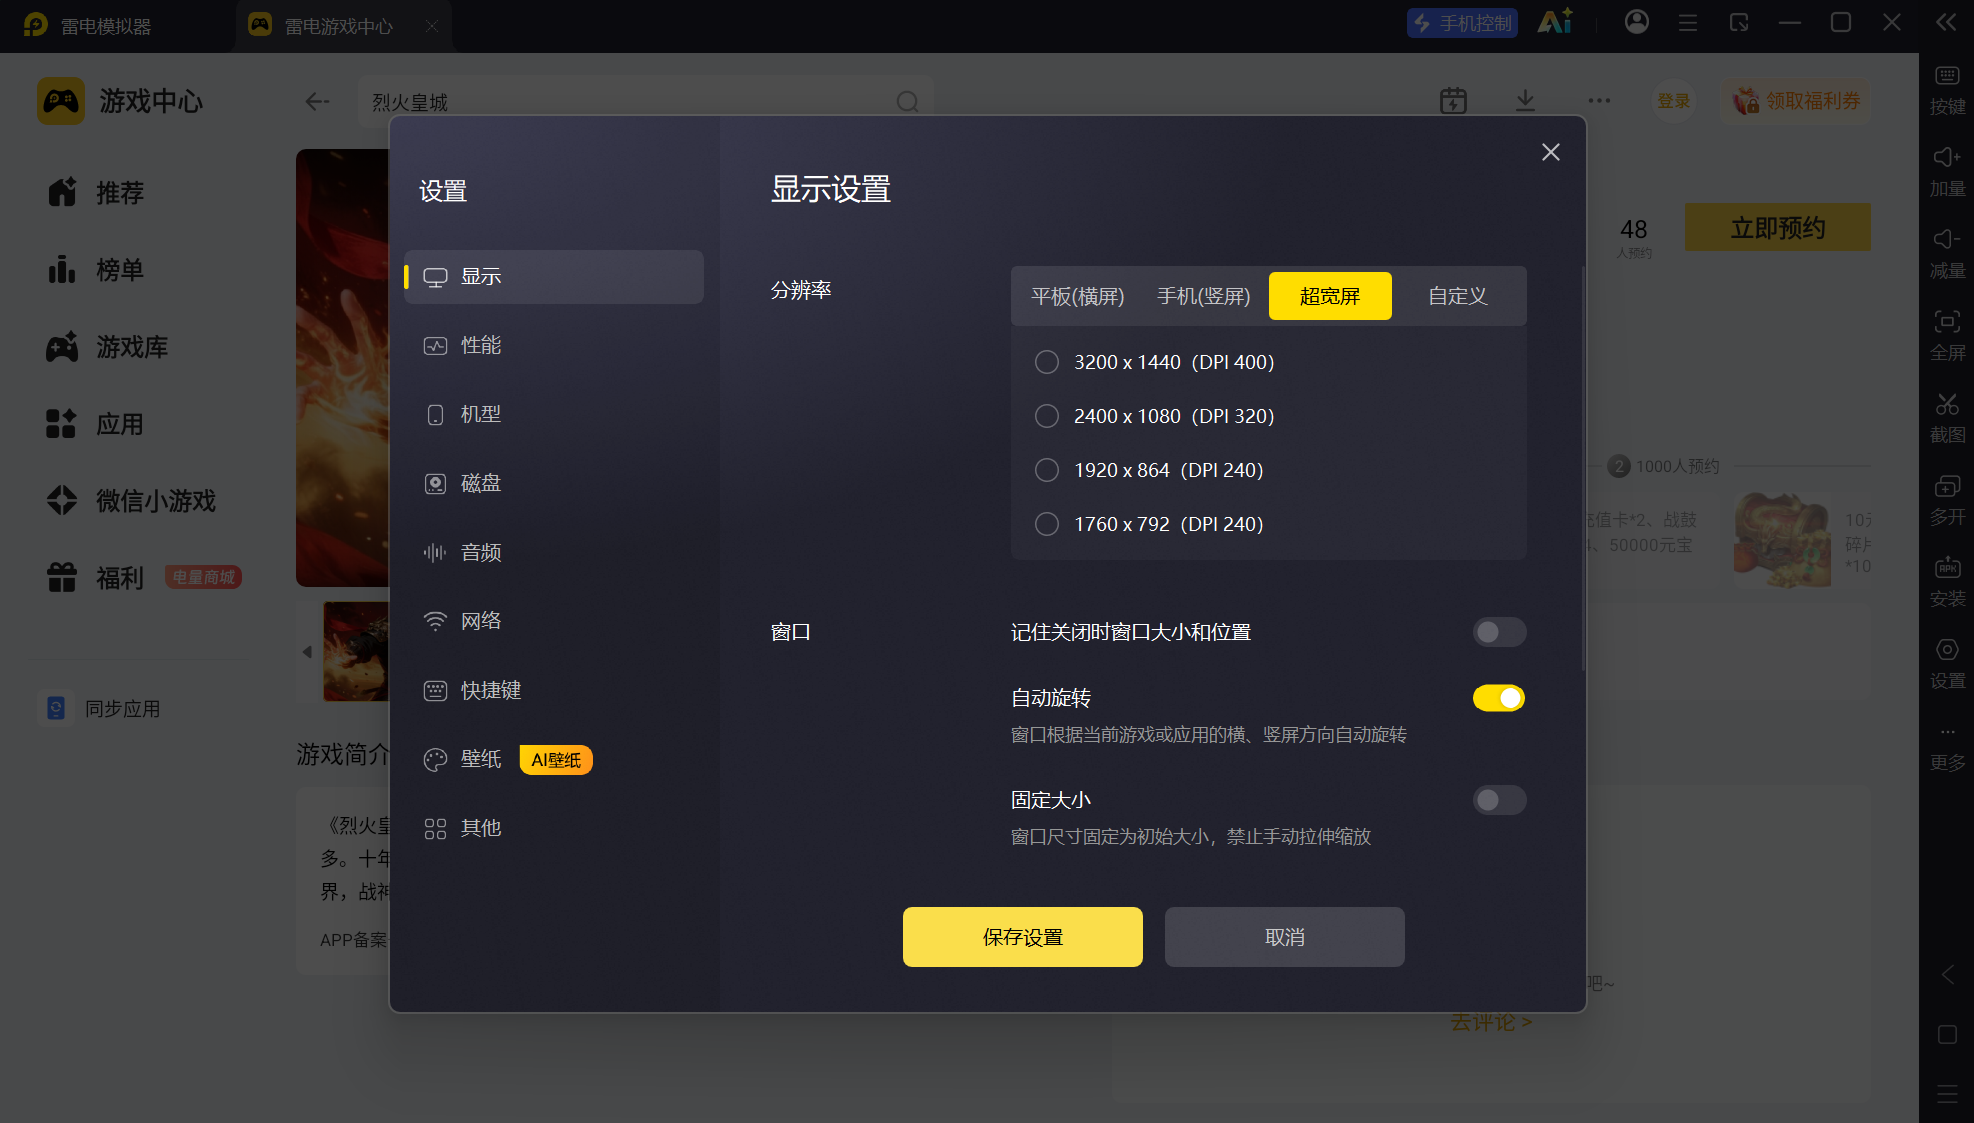Toggle 全屏 fullscreen mode
Viewport: 1974px width, 1123px height.
1947,336
